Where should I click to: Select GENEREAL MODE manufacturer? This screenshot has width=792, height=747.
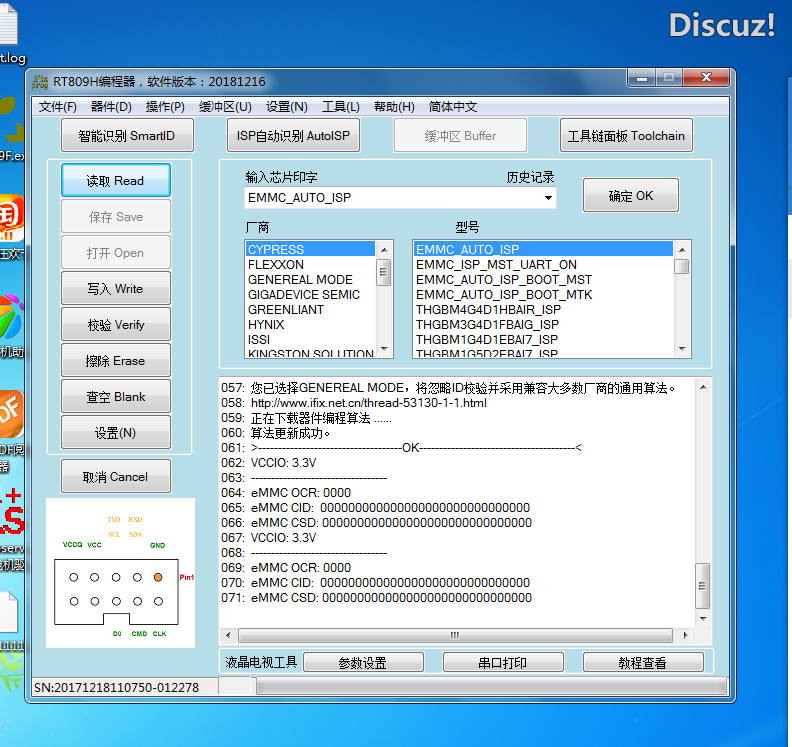click(x=310, y=279)
